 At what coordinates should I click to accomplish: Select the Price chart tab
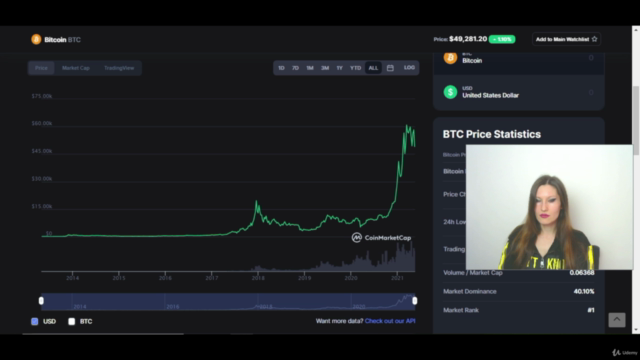pos(41,68)
